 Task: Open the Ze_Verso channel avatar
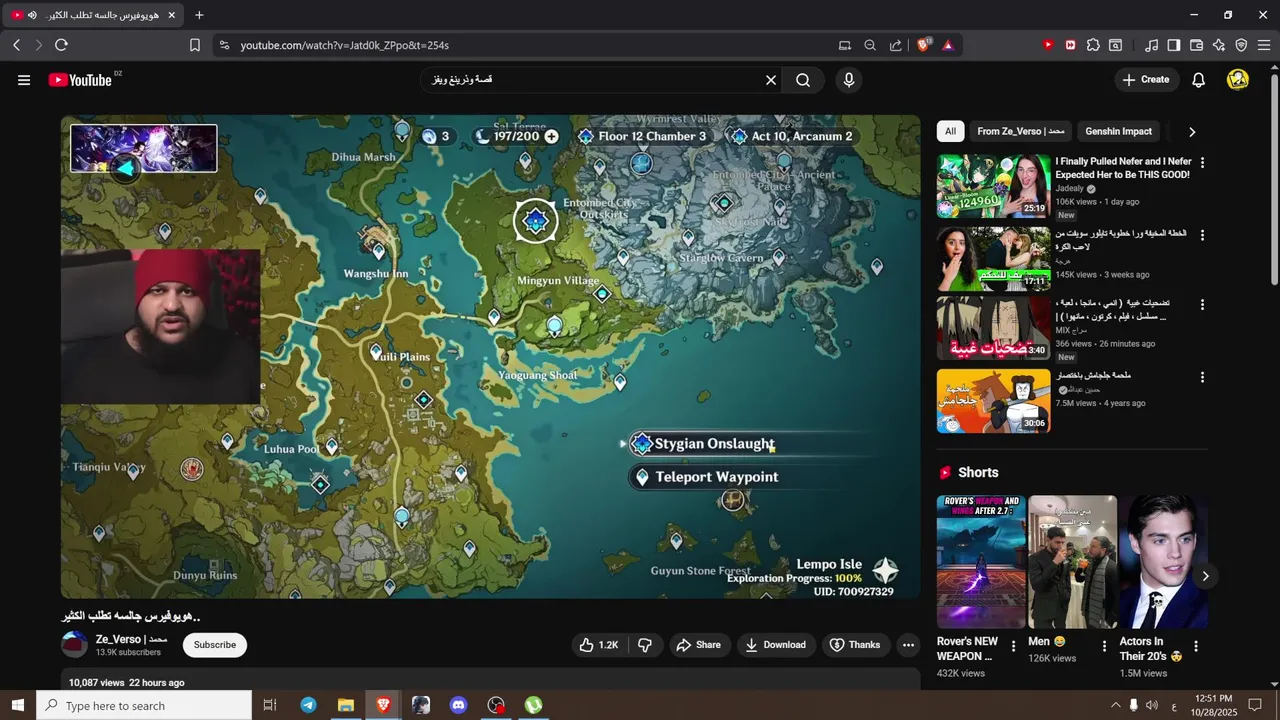pos(75,645)
